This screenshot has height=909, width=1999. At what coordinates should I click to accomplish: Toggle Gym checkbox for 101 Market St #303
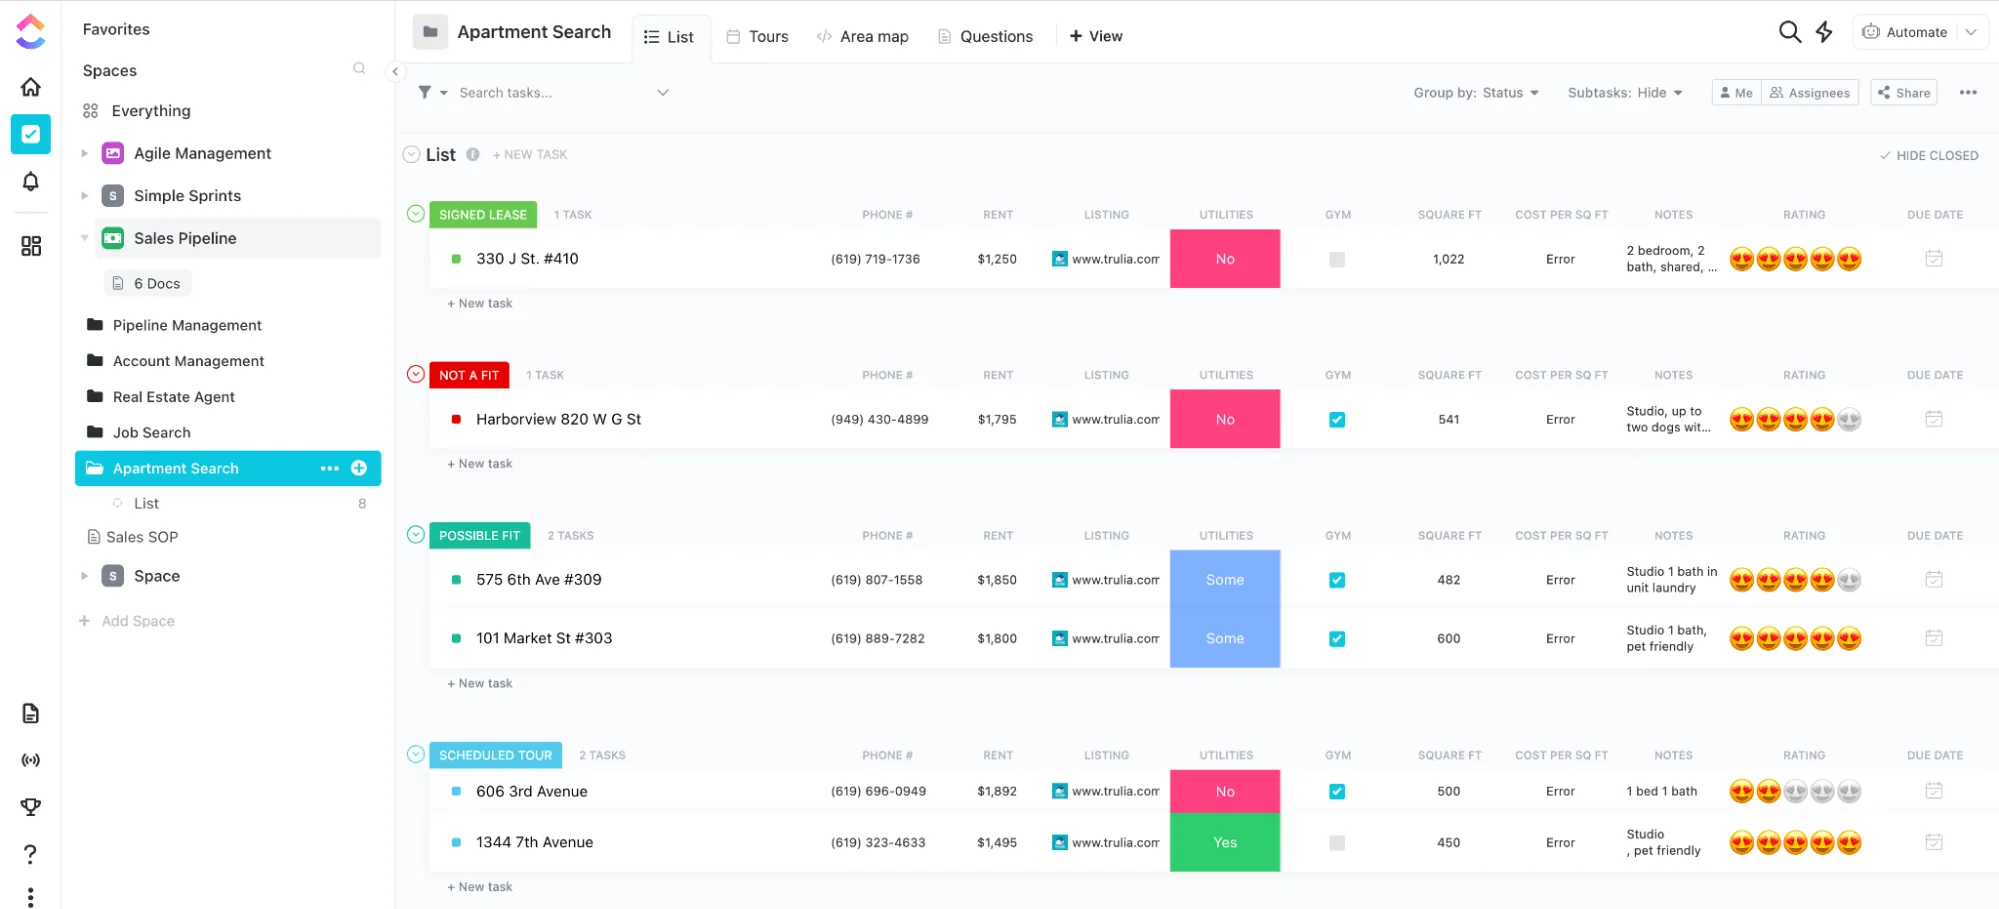click(1337, 639)
